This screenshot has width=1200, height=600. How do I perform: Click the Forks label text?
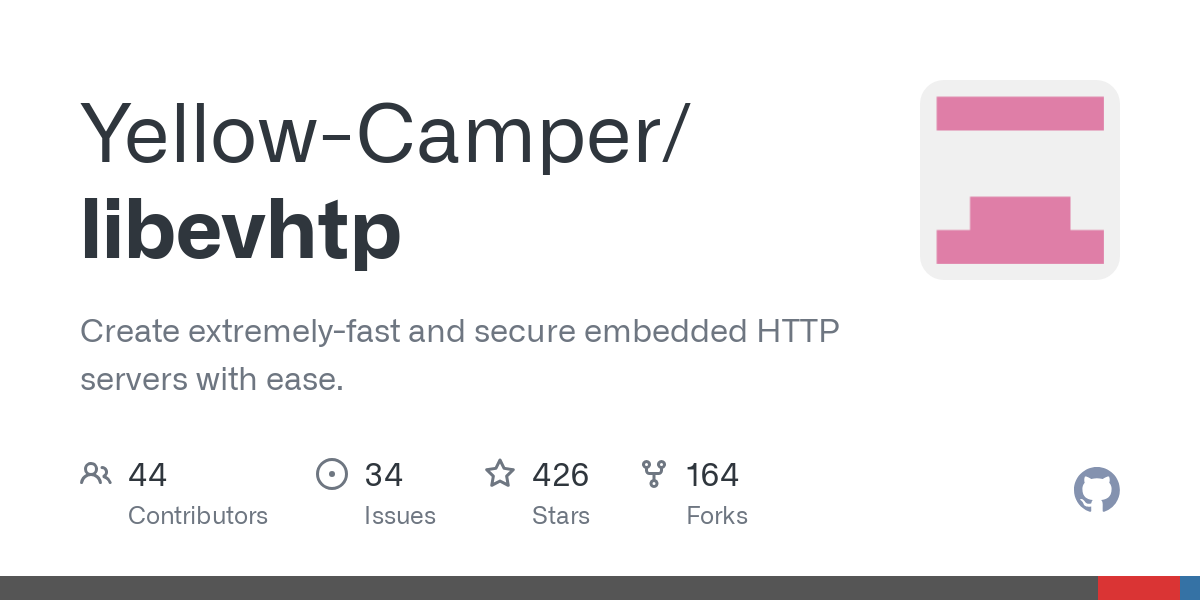coord(717,516)
